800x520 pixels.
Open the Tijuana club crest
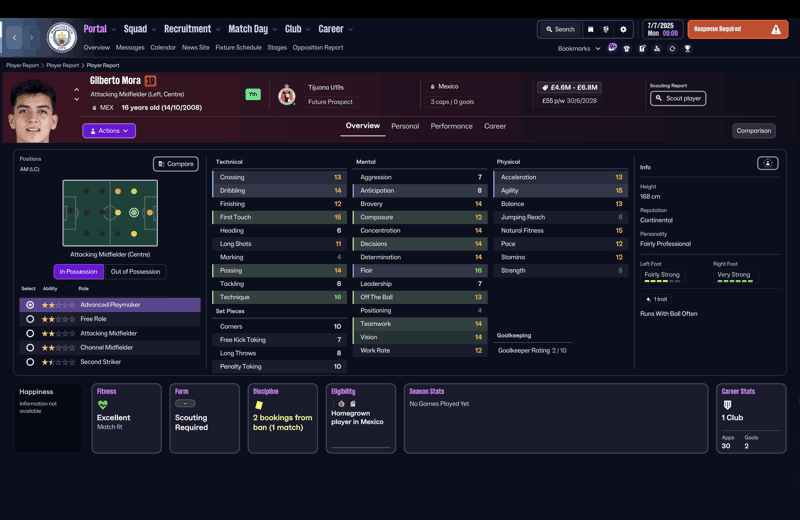(x=287, y=95)
